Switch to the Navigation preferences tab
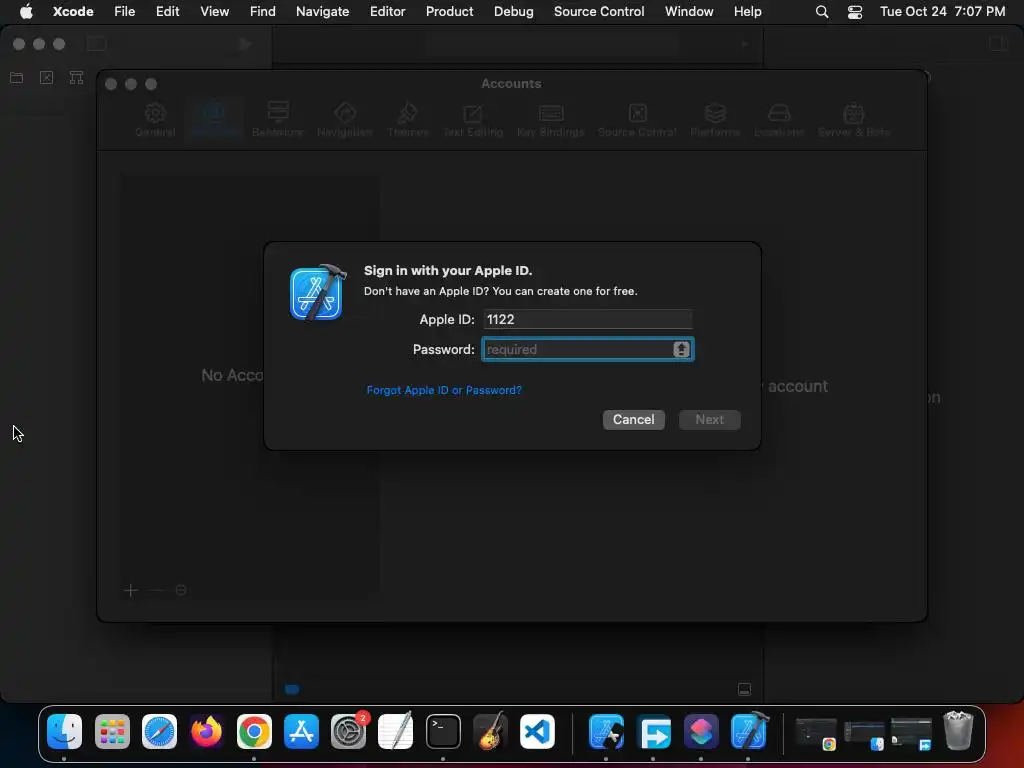 point(344,120)
